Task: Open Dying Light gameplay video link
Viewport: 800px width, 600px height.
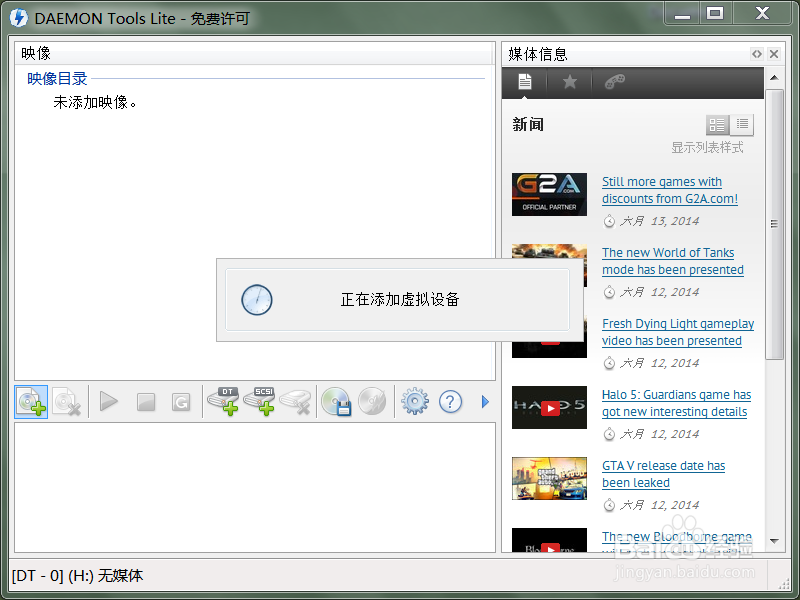Action: (678, 332)
